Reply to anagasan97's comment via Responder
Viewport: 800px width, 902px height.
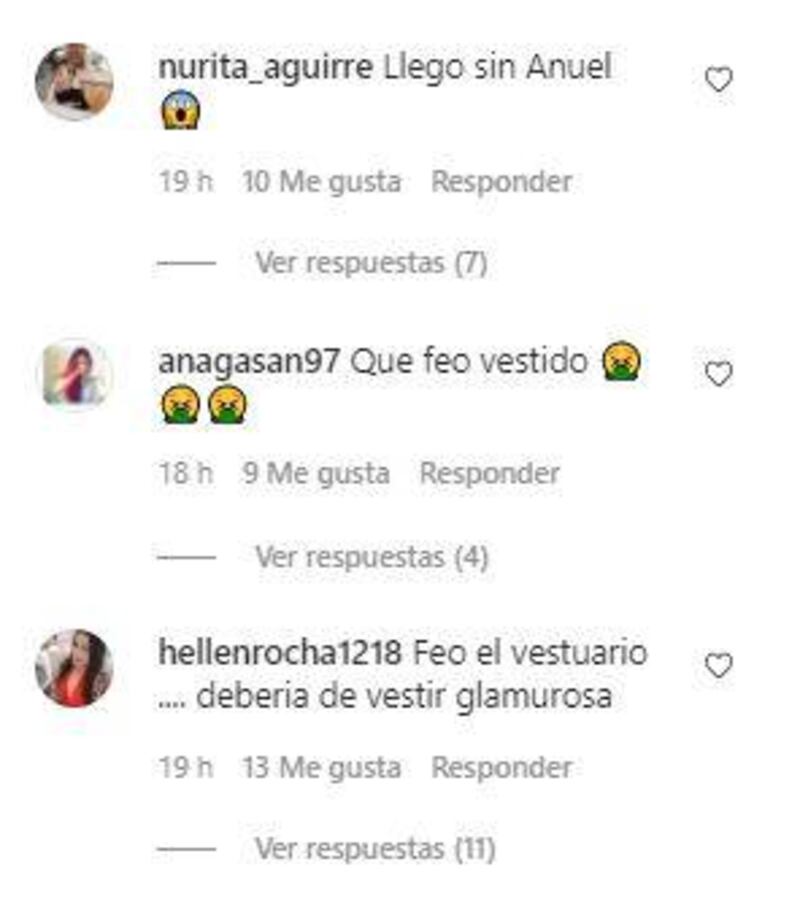click(x=489, y=474)
